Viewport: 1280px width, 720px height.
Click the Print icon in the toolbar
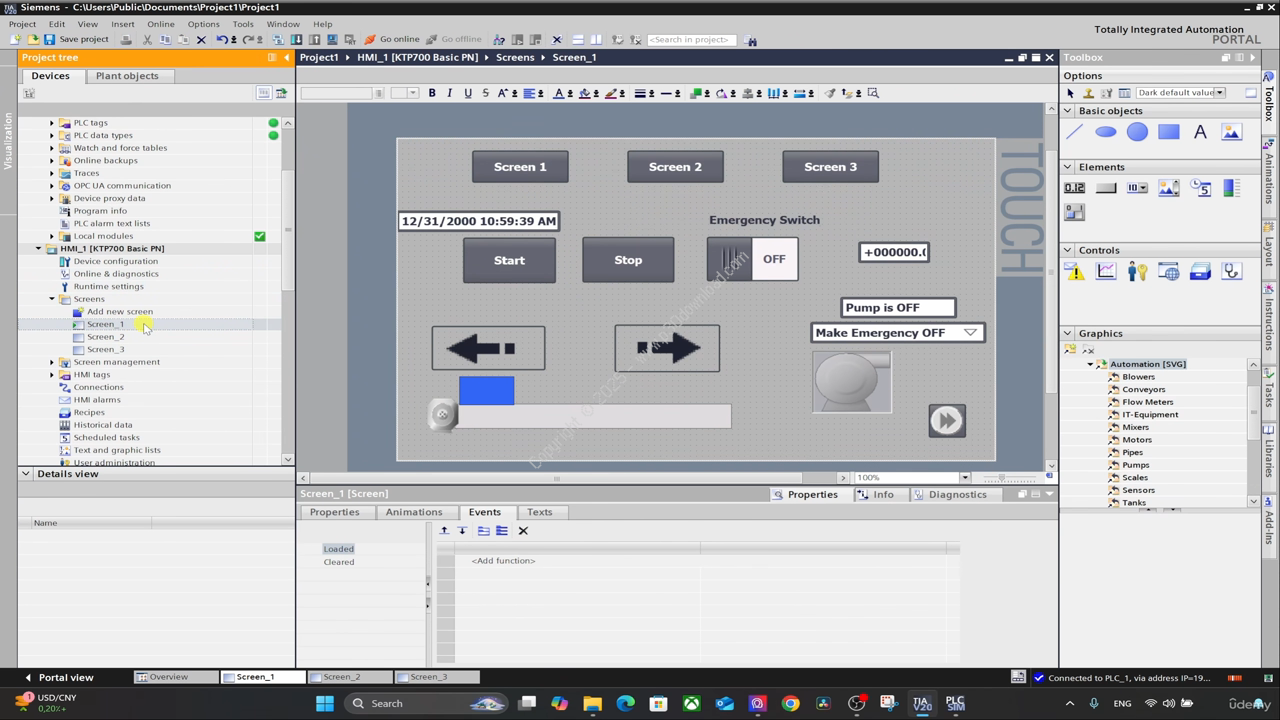pos(126,40)
